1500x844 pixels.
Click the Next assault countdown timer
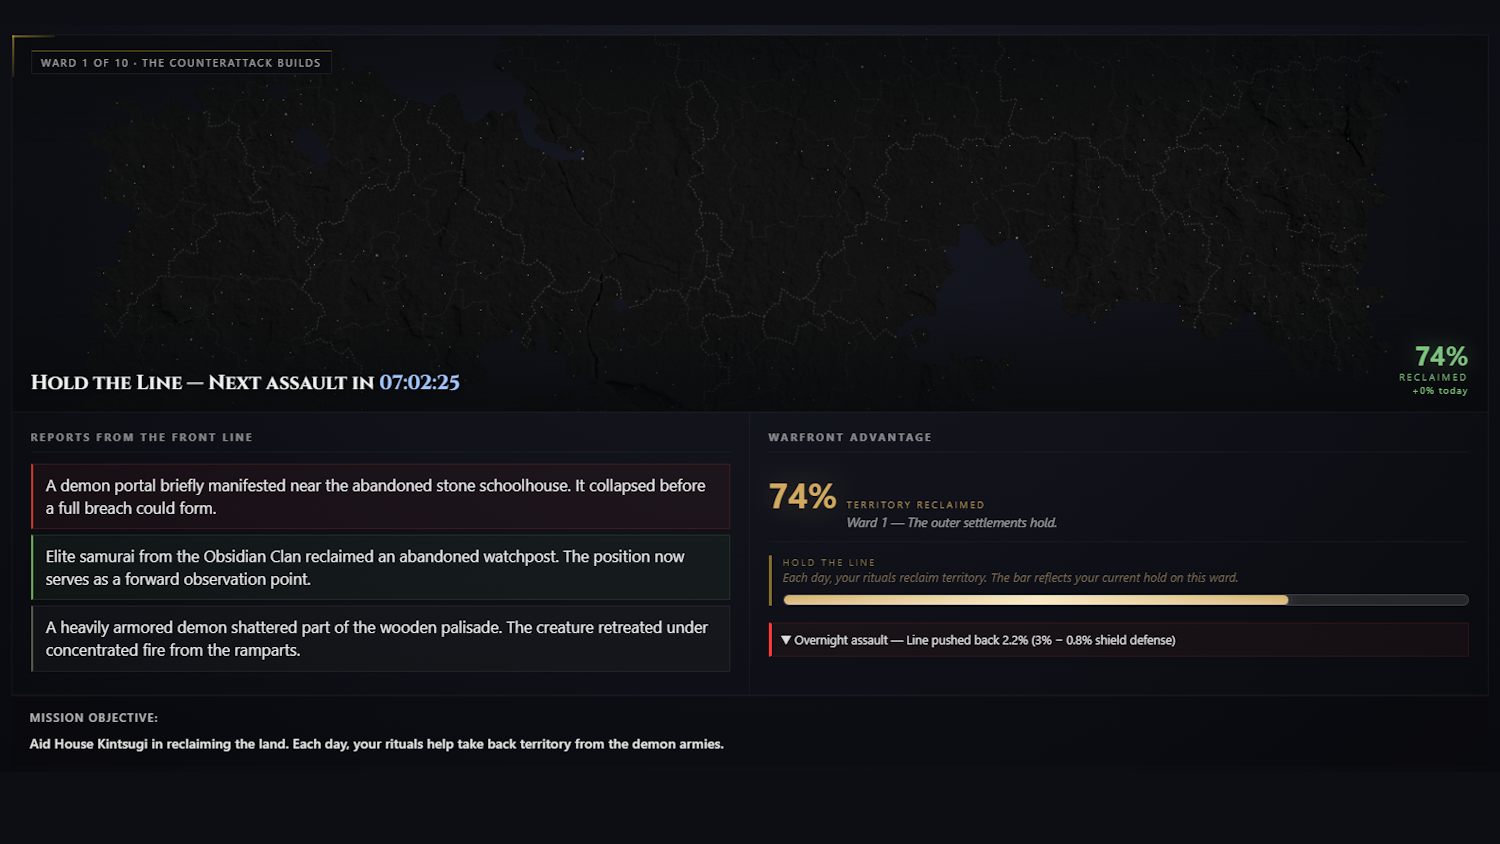tap(419, 382)
